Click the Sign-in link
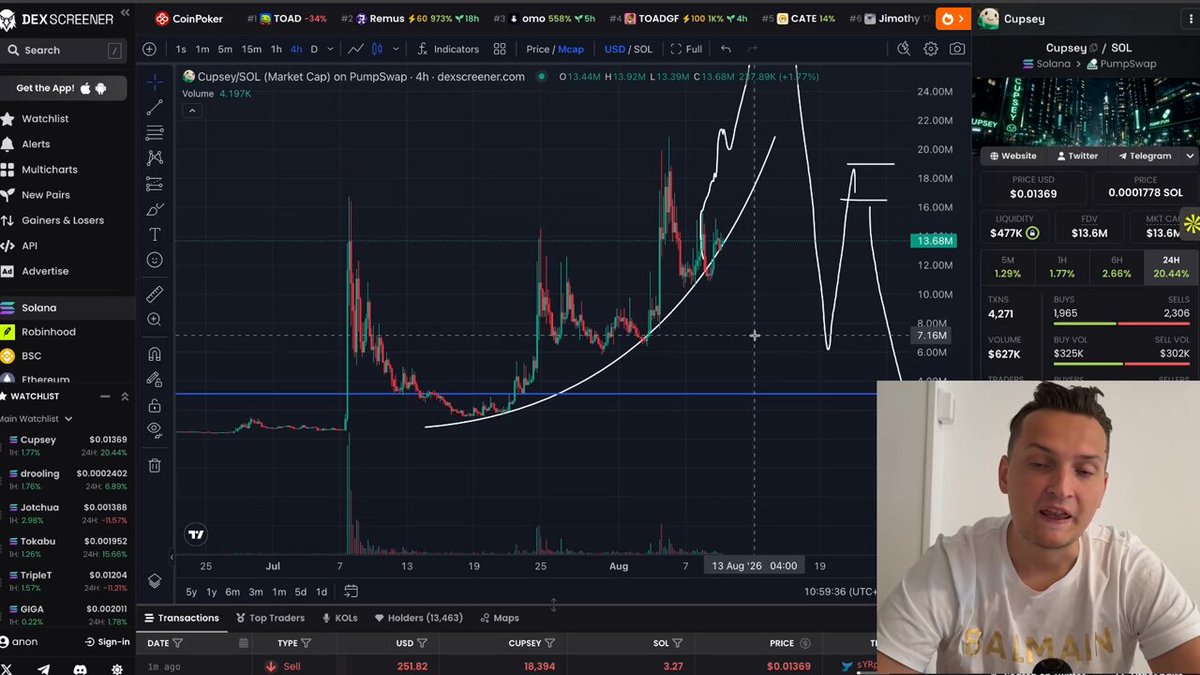 pyautogui.click(x=107, y=642)
